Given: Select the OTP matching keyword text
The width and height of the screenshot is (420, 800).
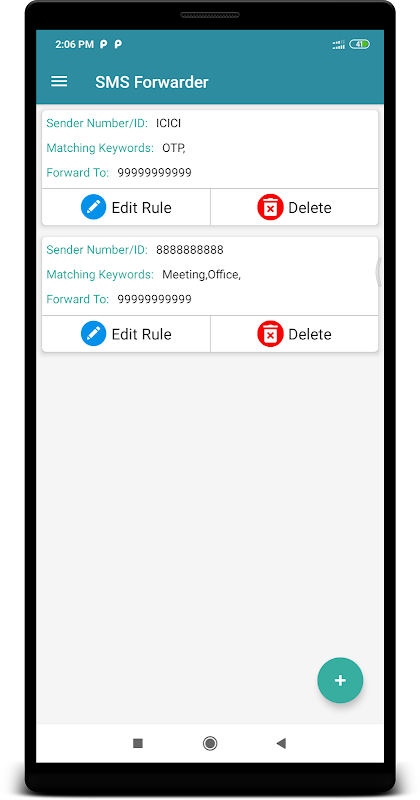Looking at the screenshot, I should pos(174,148).
